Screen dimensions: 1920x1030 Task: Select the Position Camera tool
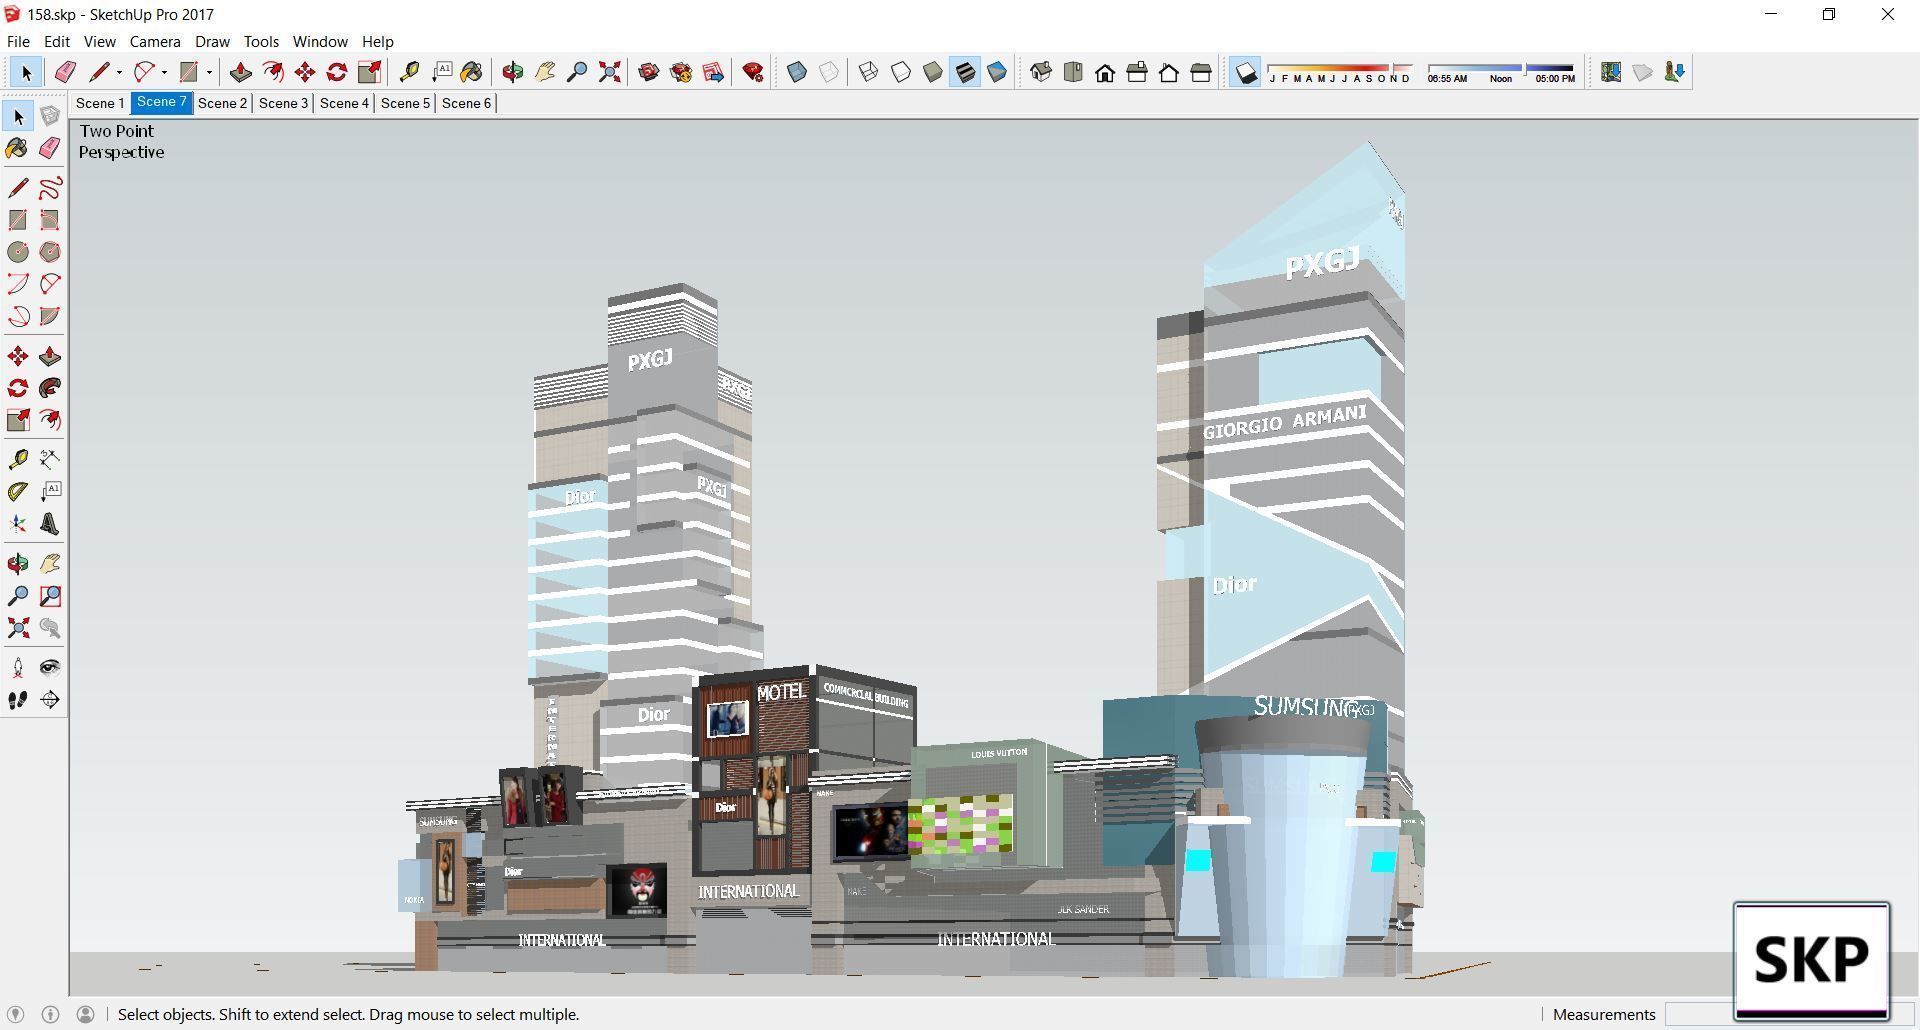click(18, 667)
